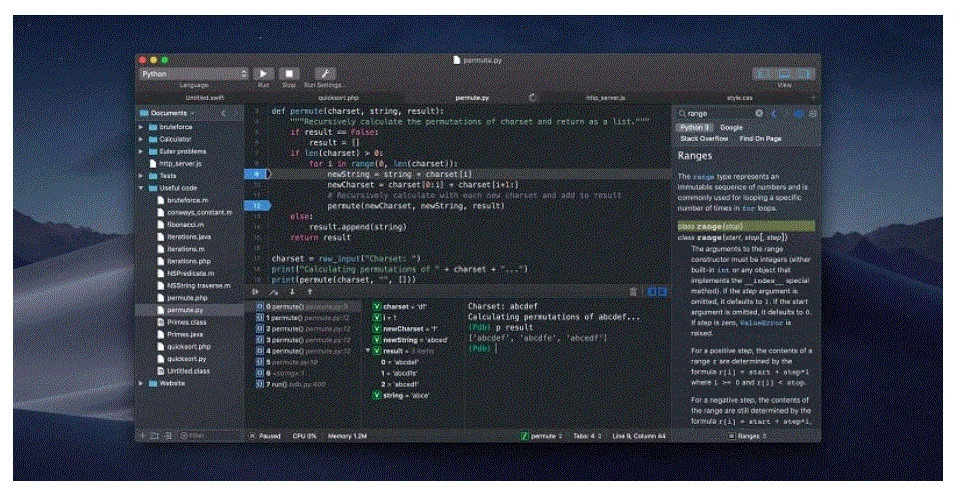Toggle breakpoint on line 12
Screen dimensions: 956x495
pos(257,206)
